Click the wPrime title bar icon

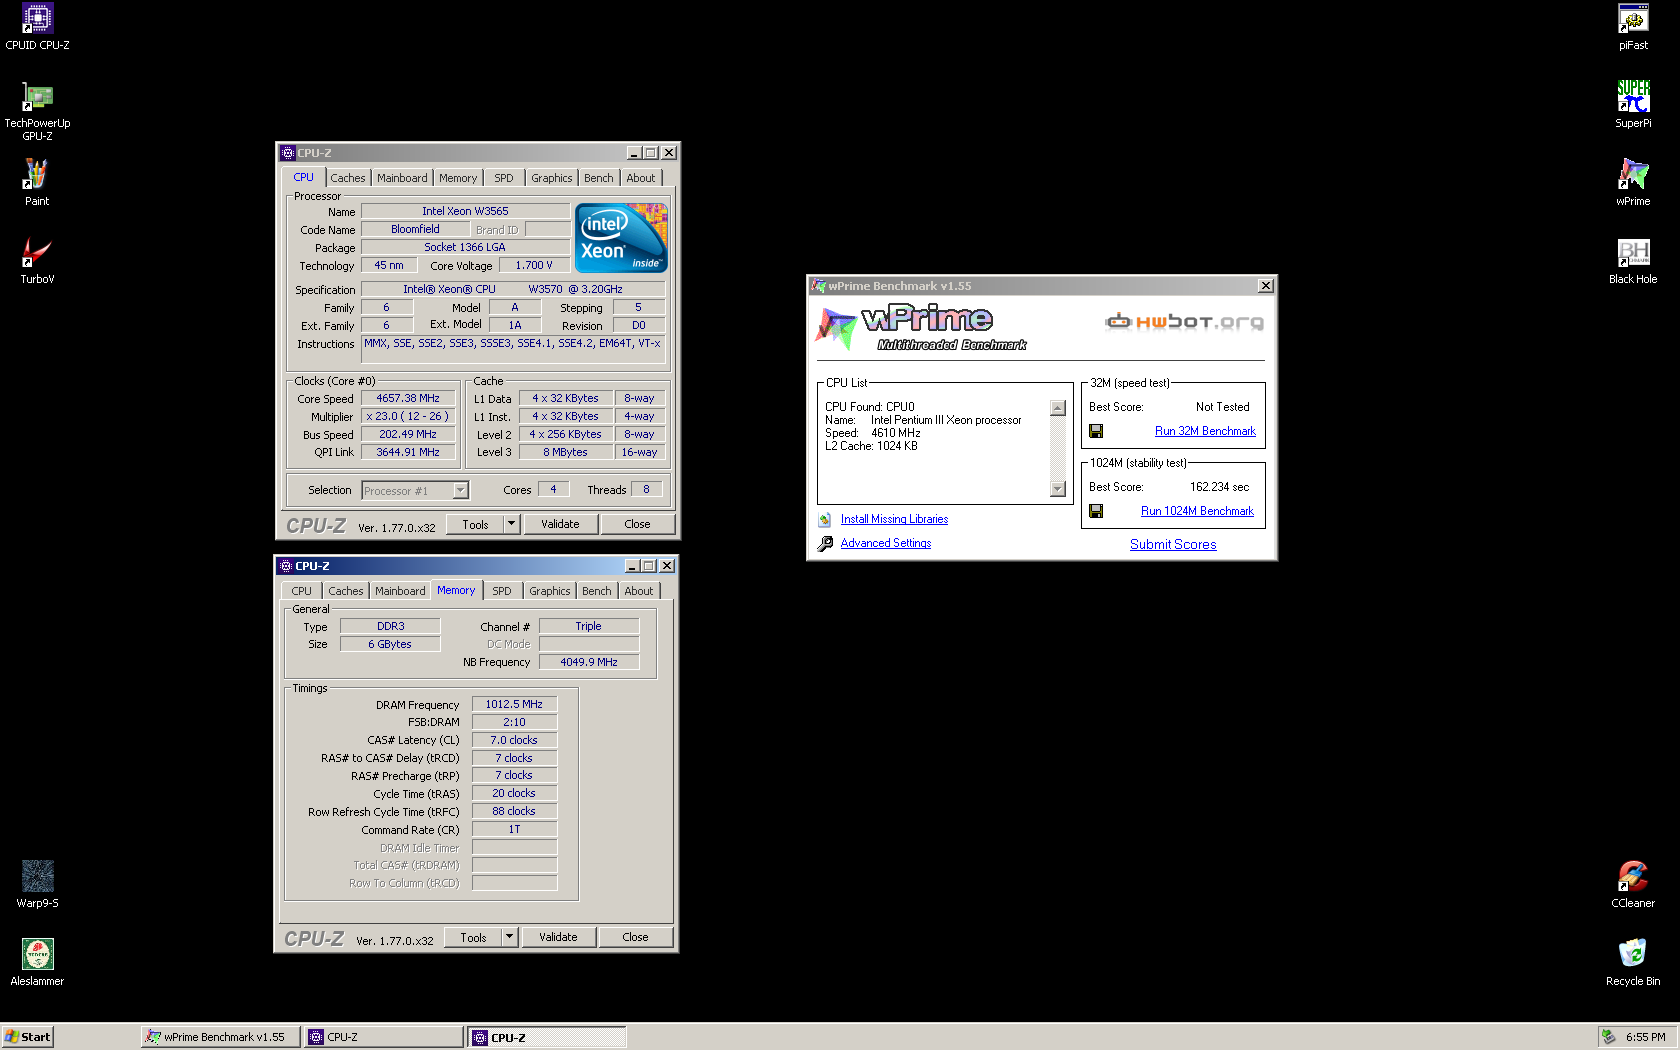pyautogui.click(x=819, y=286)
